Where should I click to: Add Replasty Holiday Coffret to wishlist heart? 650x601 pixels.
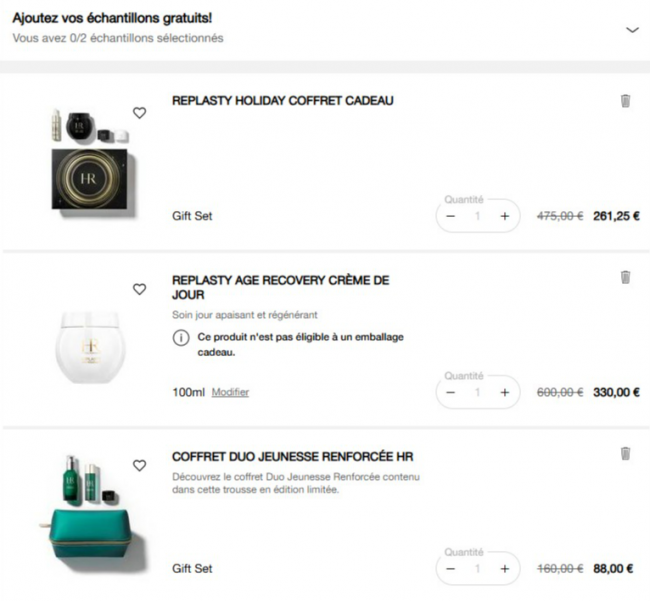click(x=139, y=113)
